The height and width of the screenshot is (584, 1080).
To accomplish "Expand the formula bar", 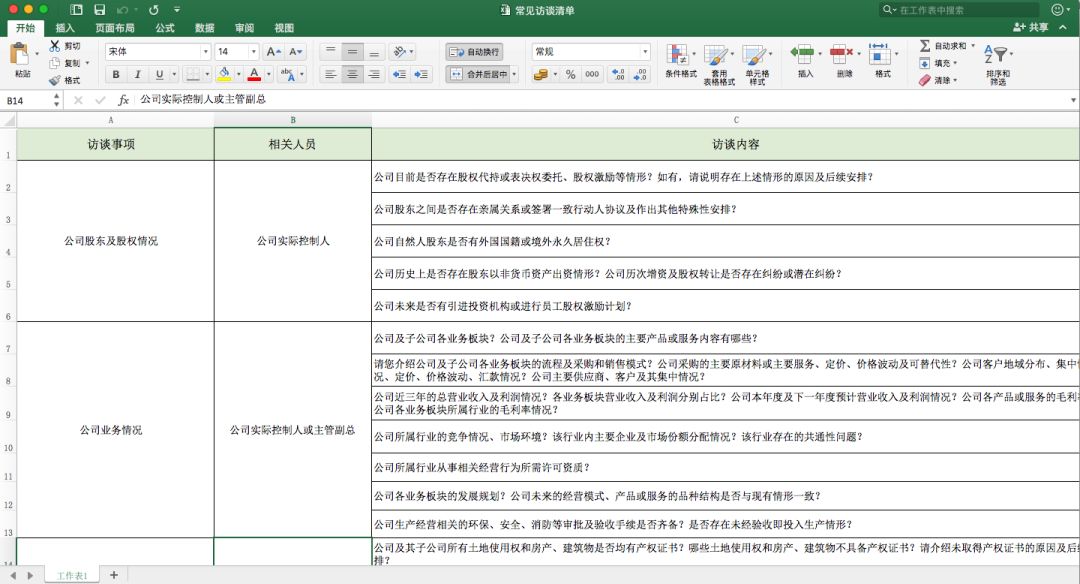I will click(x=1073, y=100).
